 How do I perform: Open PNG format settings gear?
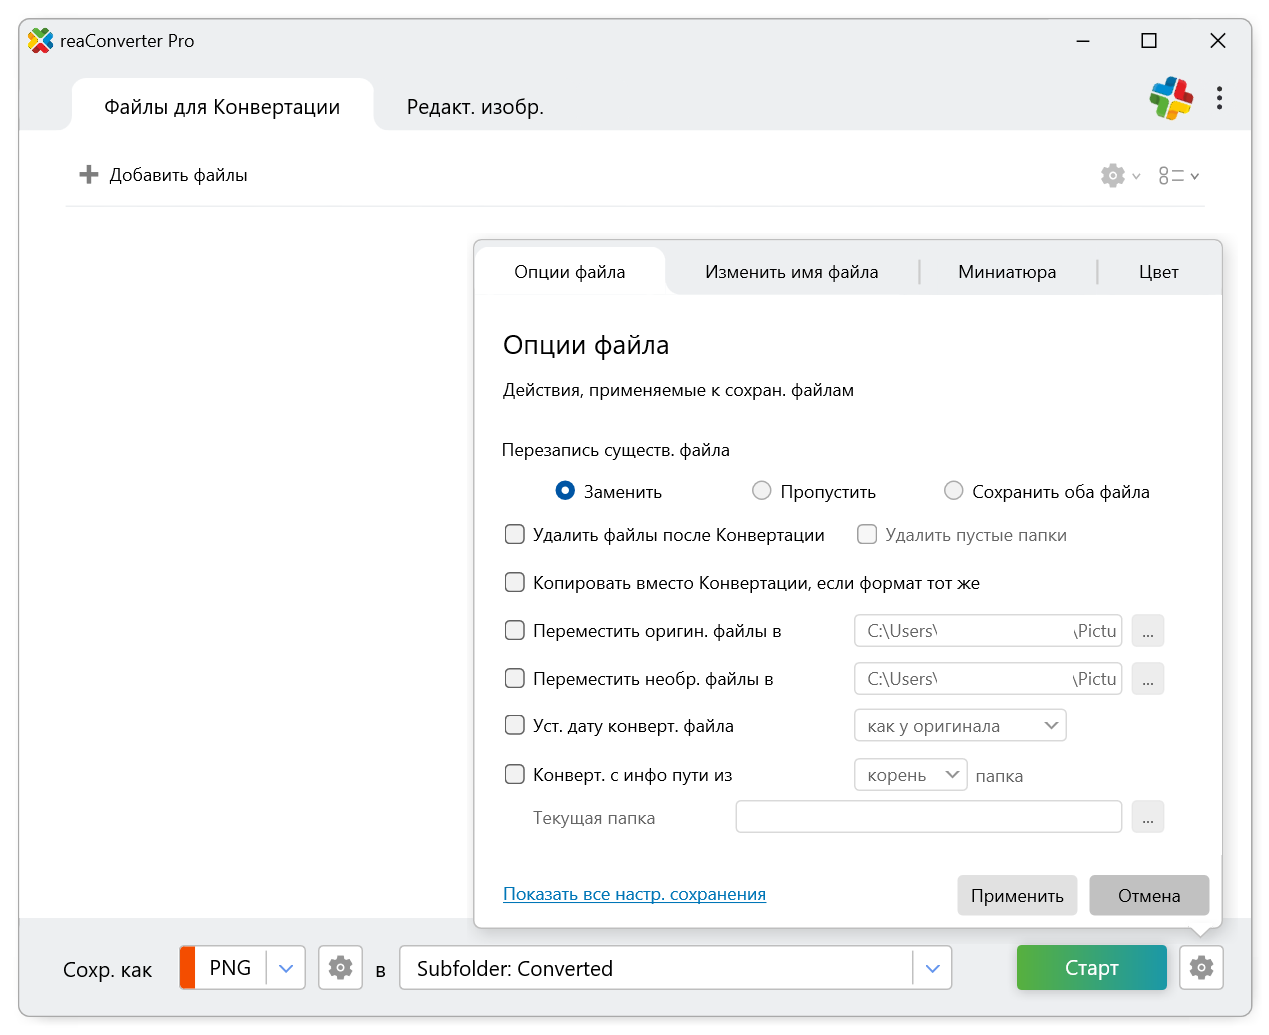coord(340,968)
